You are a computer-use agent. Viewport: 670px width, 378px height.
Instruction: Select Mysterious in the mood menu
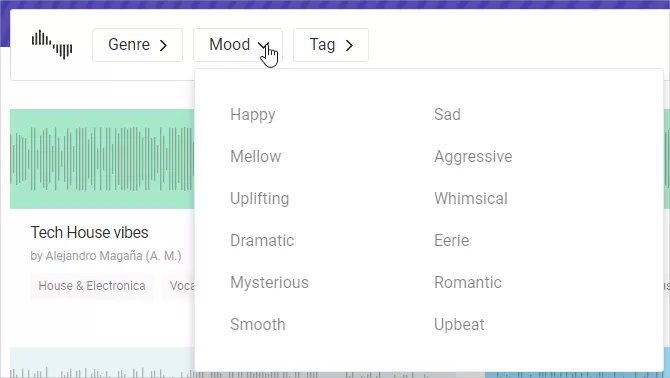pyautogui.click(x=269, y=282)
